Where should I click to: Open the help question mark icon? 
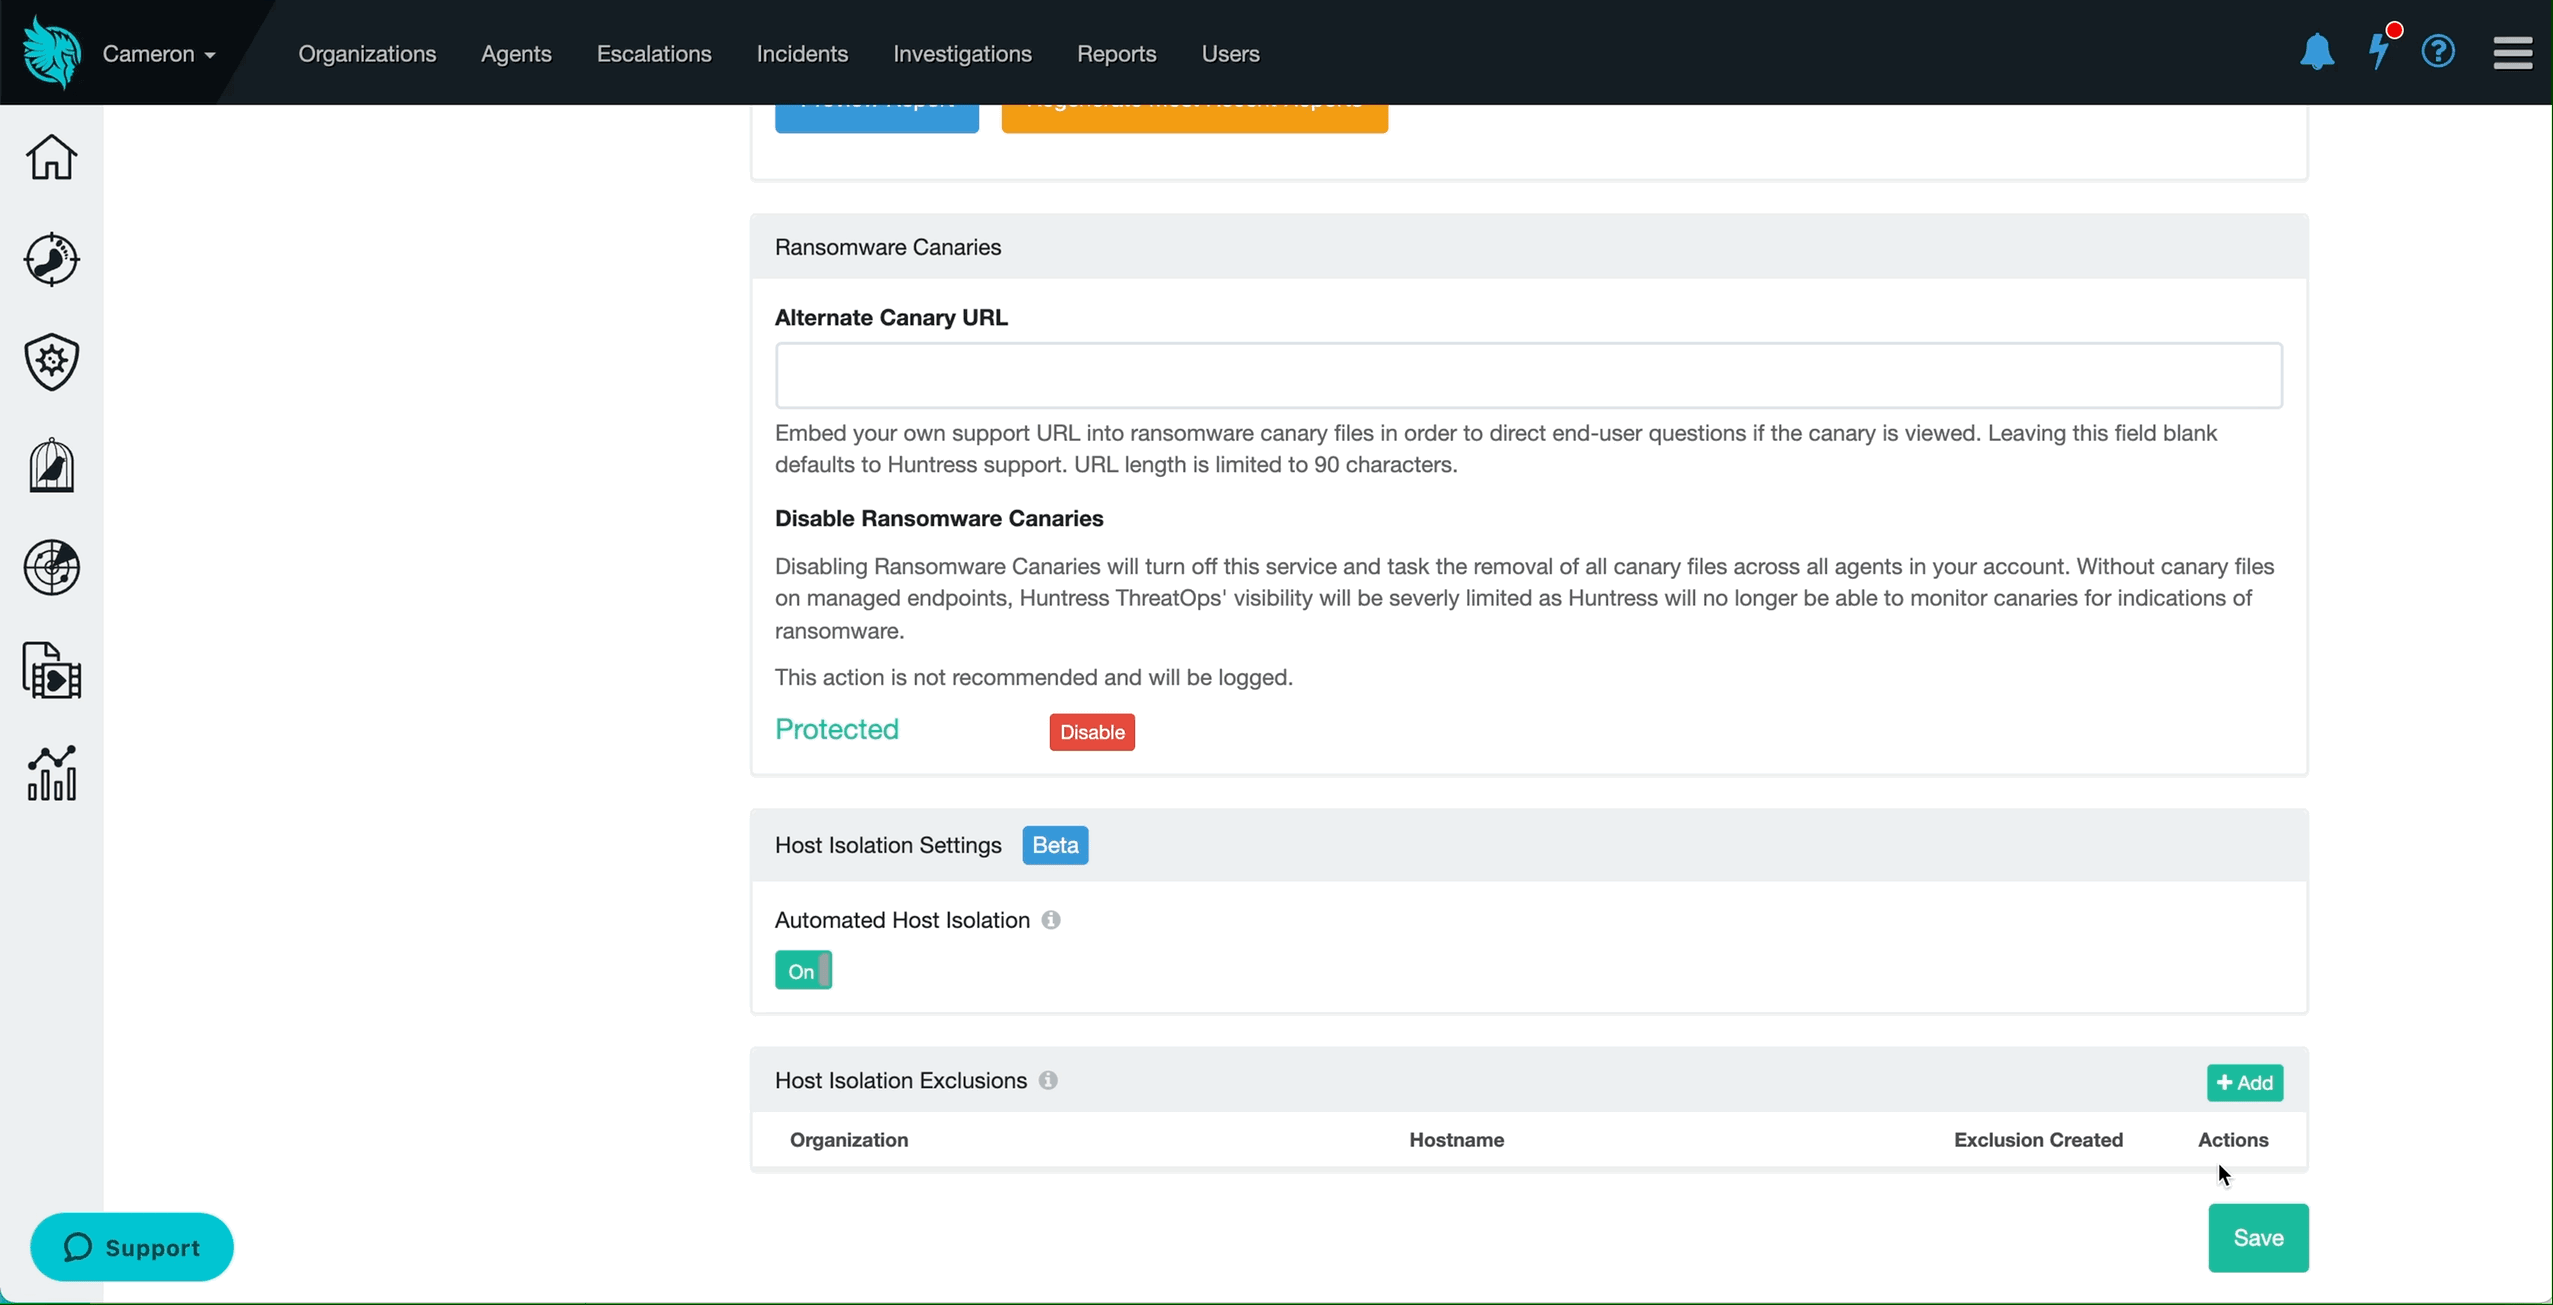(x=2438, y=52)
